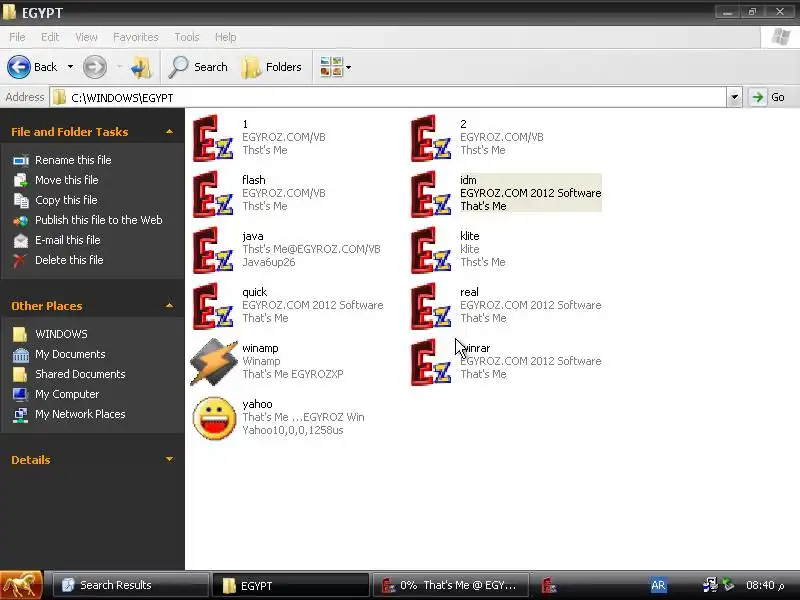Image resolution: width=800 pixels, height=600 pixels.
Task: Click the second system tray notification icon
Action: (x=728, y=585)
